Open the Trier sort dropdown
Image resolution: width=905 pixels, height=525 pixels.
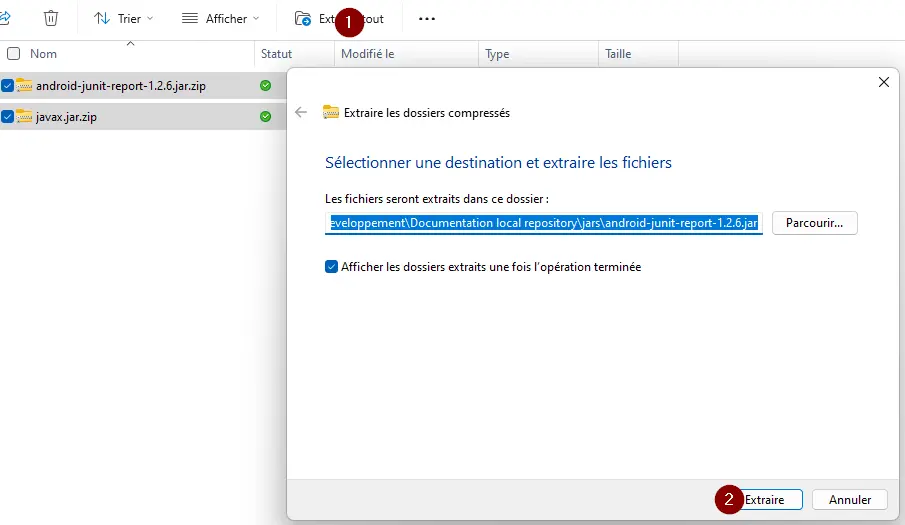point(124,18)
